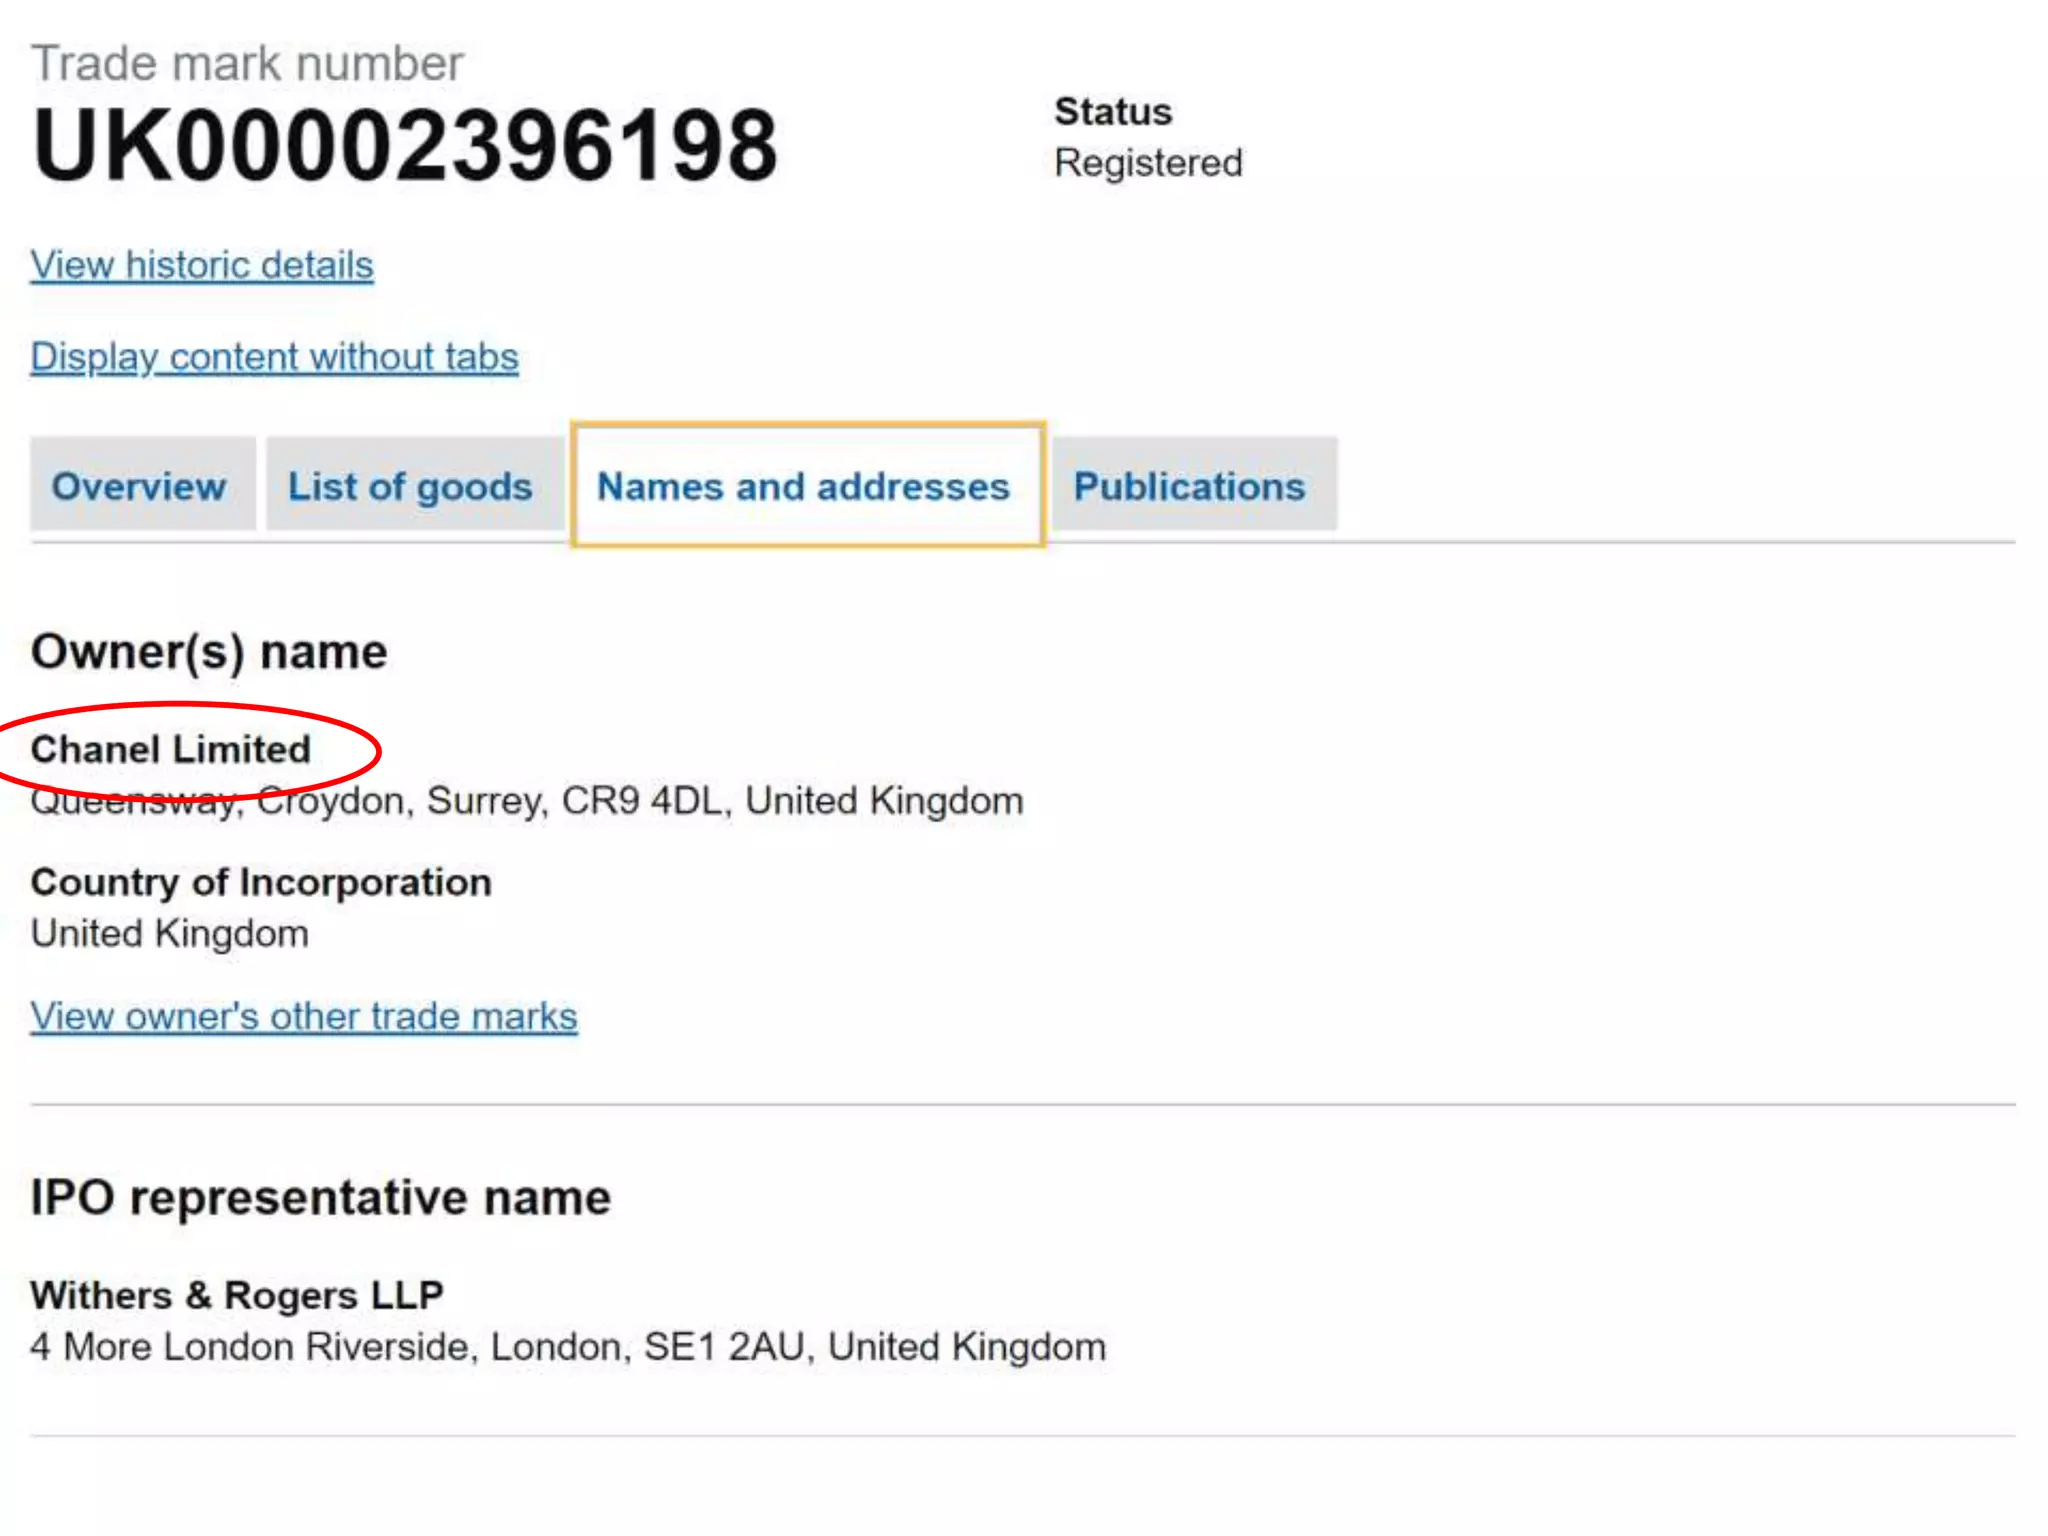Open the View historic details link
This screenshot has width=2048, height=1536.
[x=201, y=266]
